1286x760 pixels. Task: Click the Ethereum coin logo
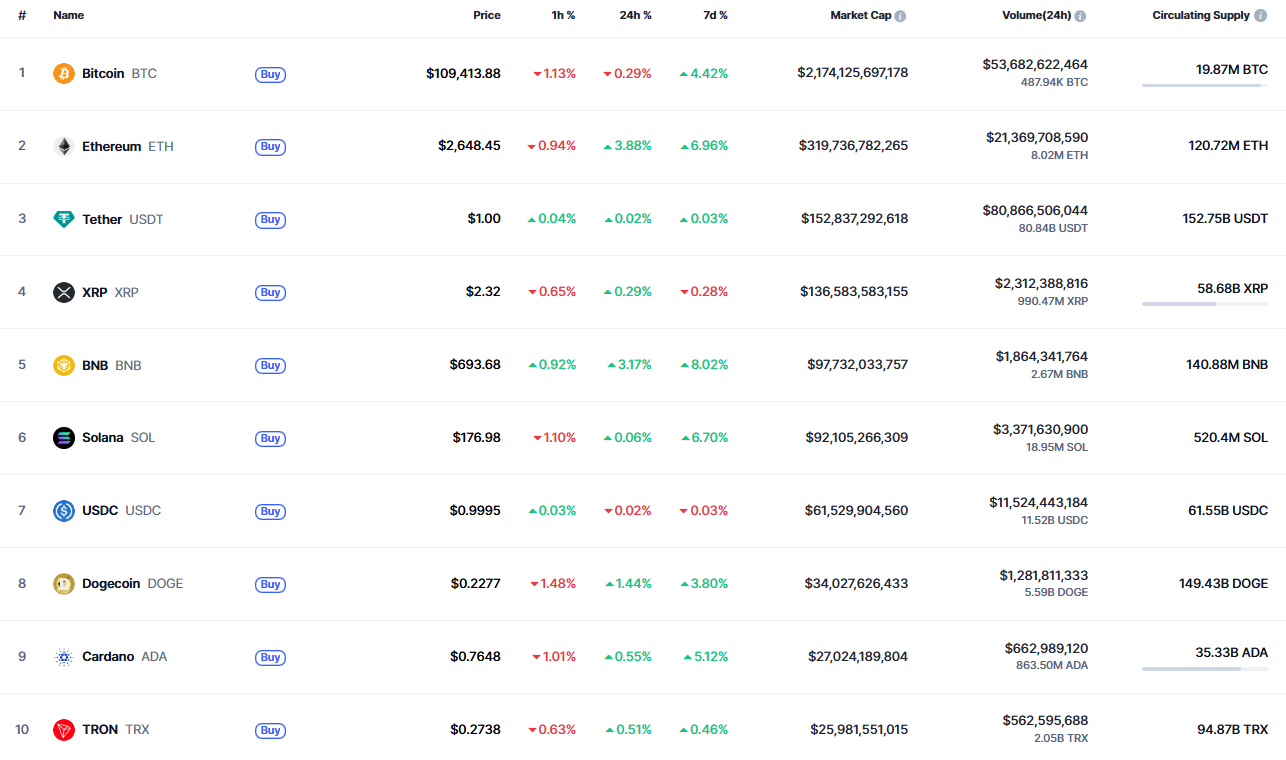pyautogui.click(x=64, y=147)
